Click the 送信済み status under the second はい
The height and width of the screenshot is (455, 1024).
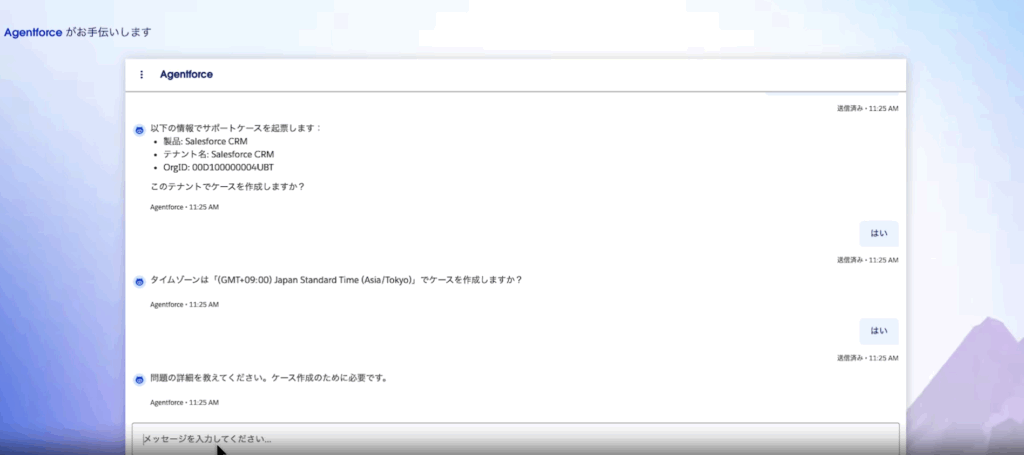(x=867, y=358)
